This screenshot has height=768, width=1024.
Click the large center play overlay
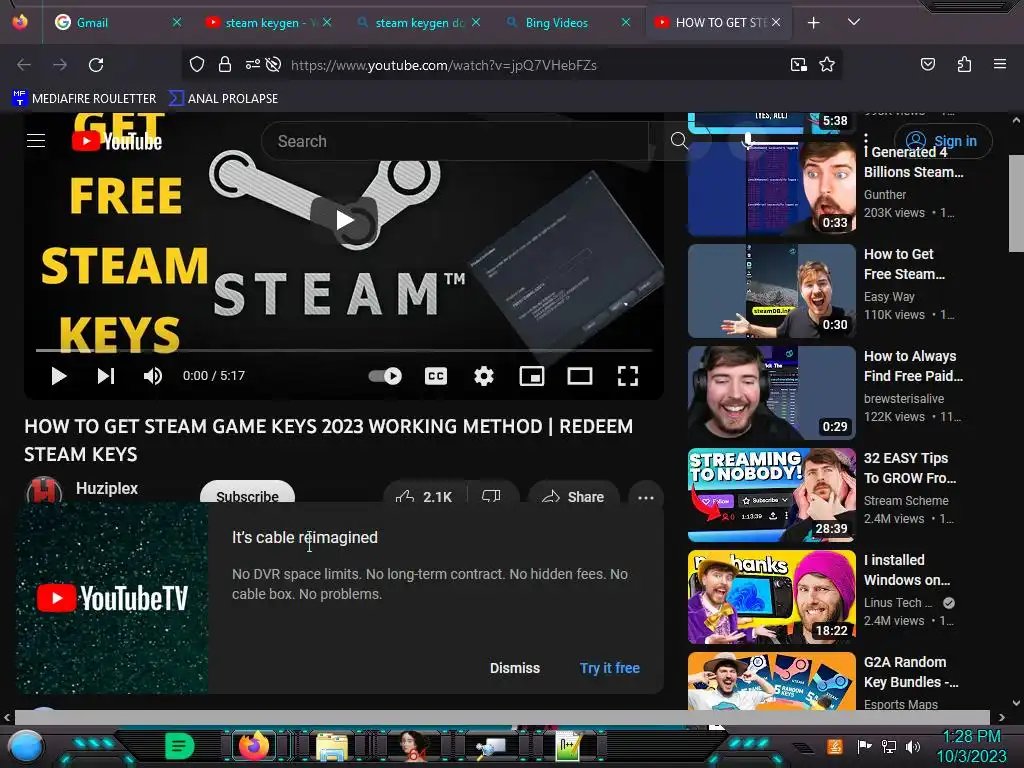344,220
